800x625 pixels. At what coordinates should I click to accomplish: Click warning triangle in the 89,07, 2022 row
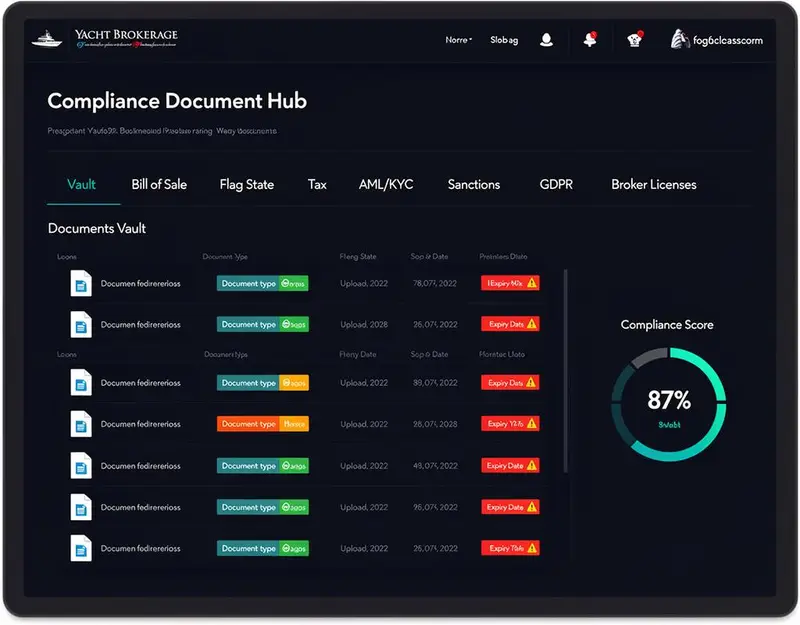click(x=531, y=382)
